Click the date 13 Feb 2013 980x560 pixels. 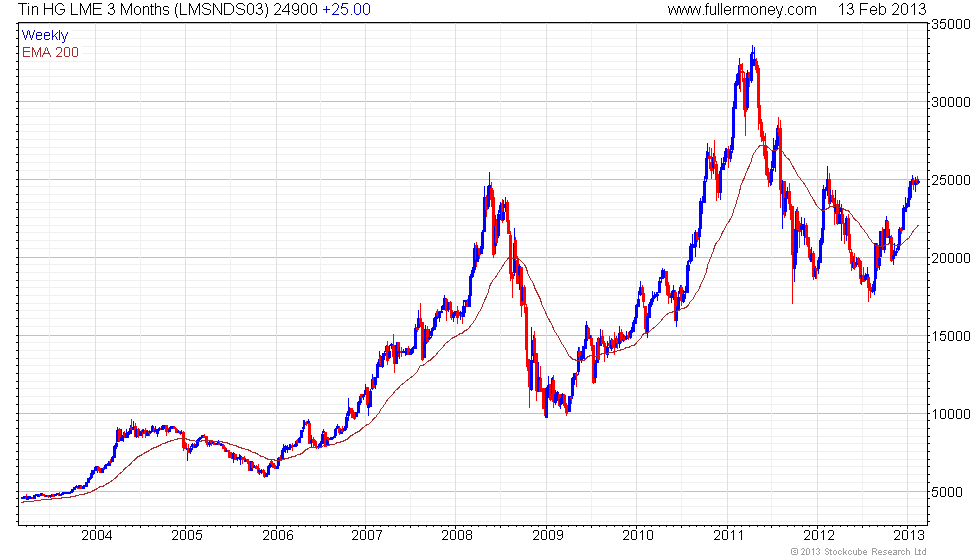(882, 9)
